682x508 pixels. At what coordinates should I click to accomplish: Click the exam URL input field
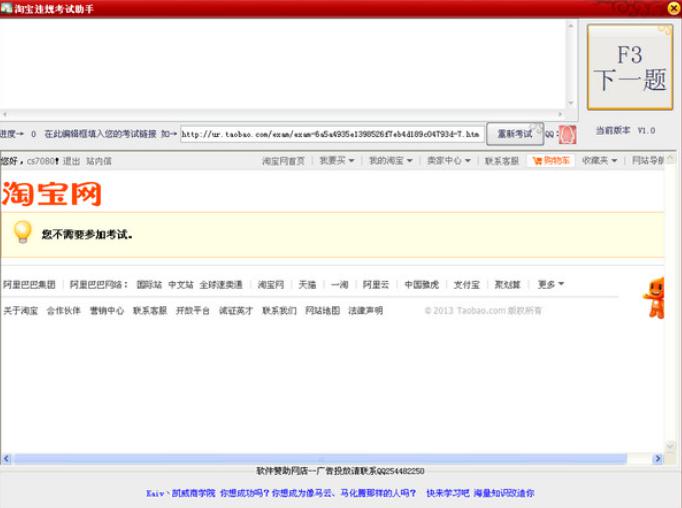[332, 134]
